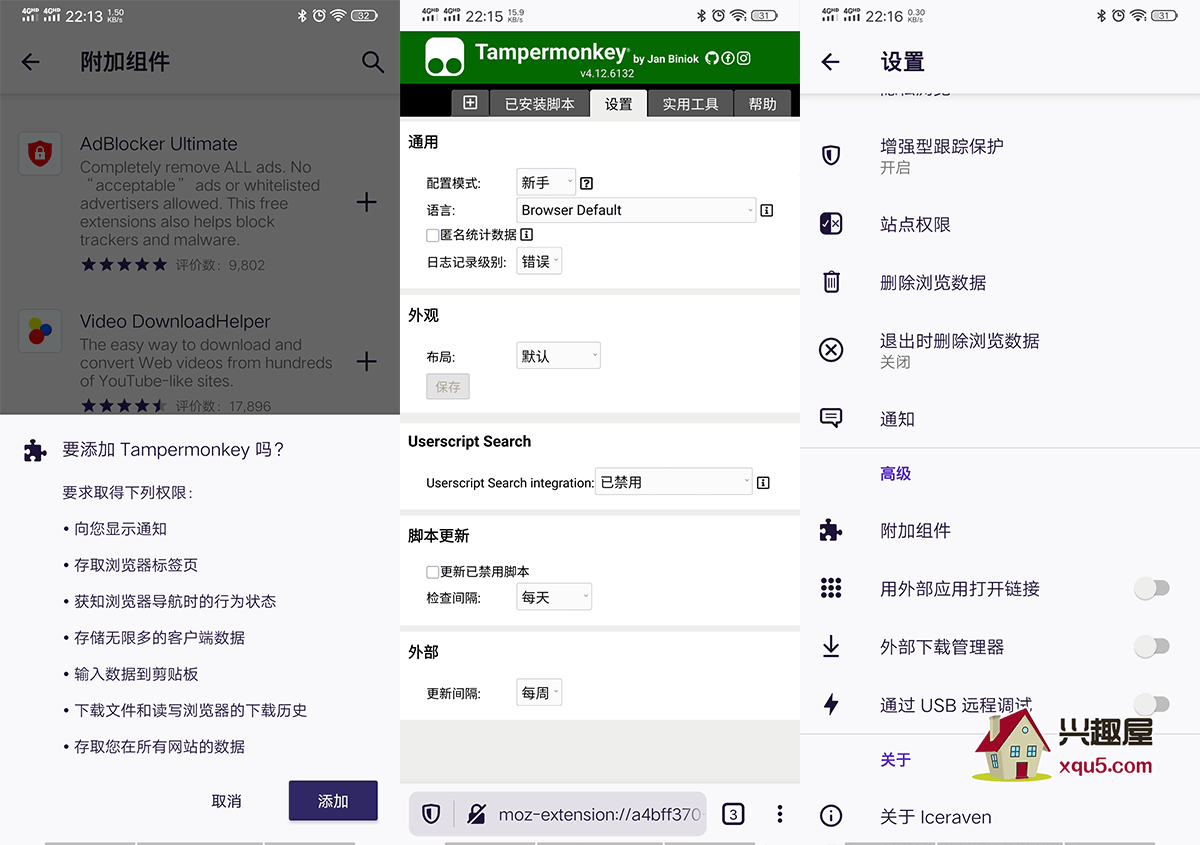This screenshot has height=845, width=1200.
Task: Open 关于 Iceraven
Action: 1000,816
